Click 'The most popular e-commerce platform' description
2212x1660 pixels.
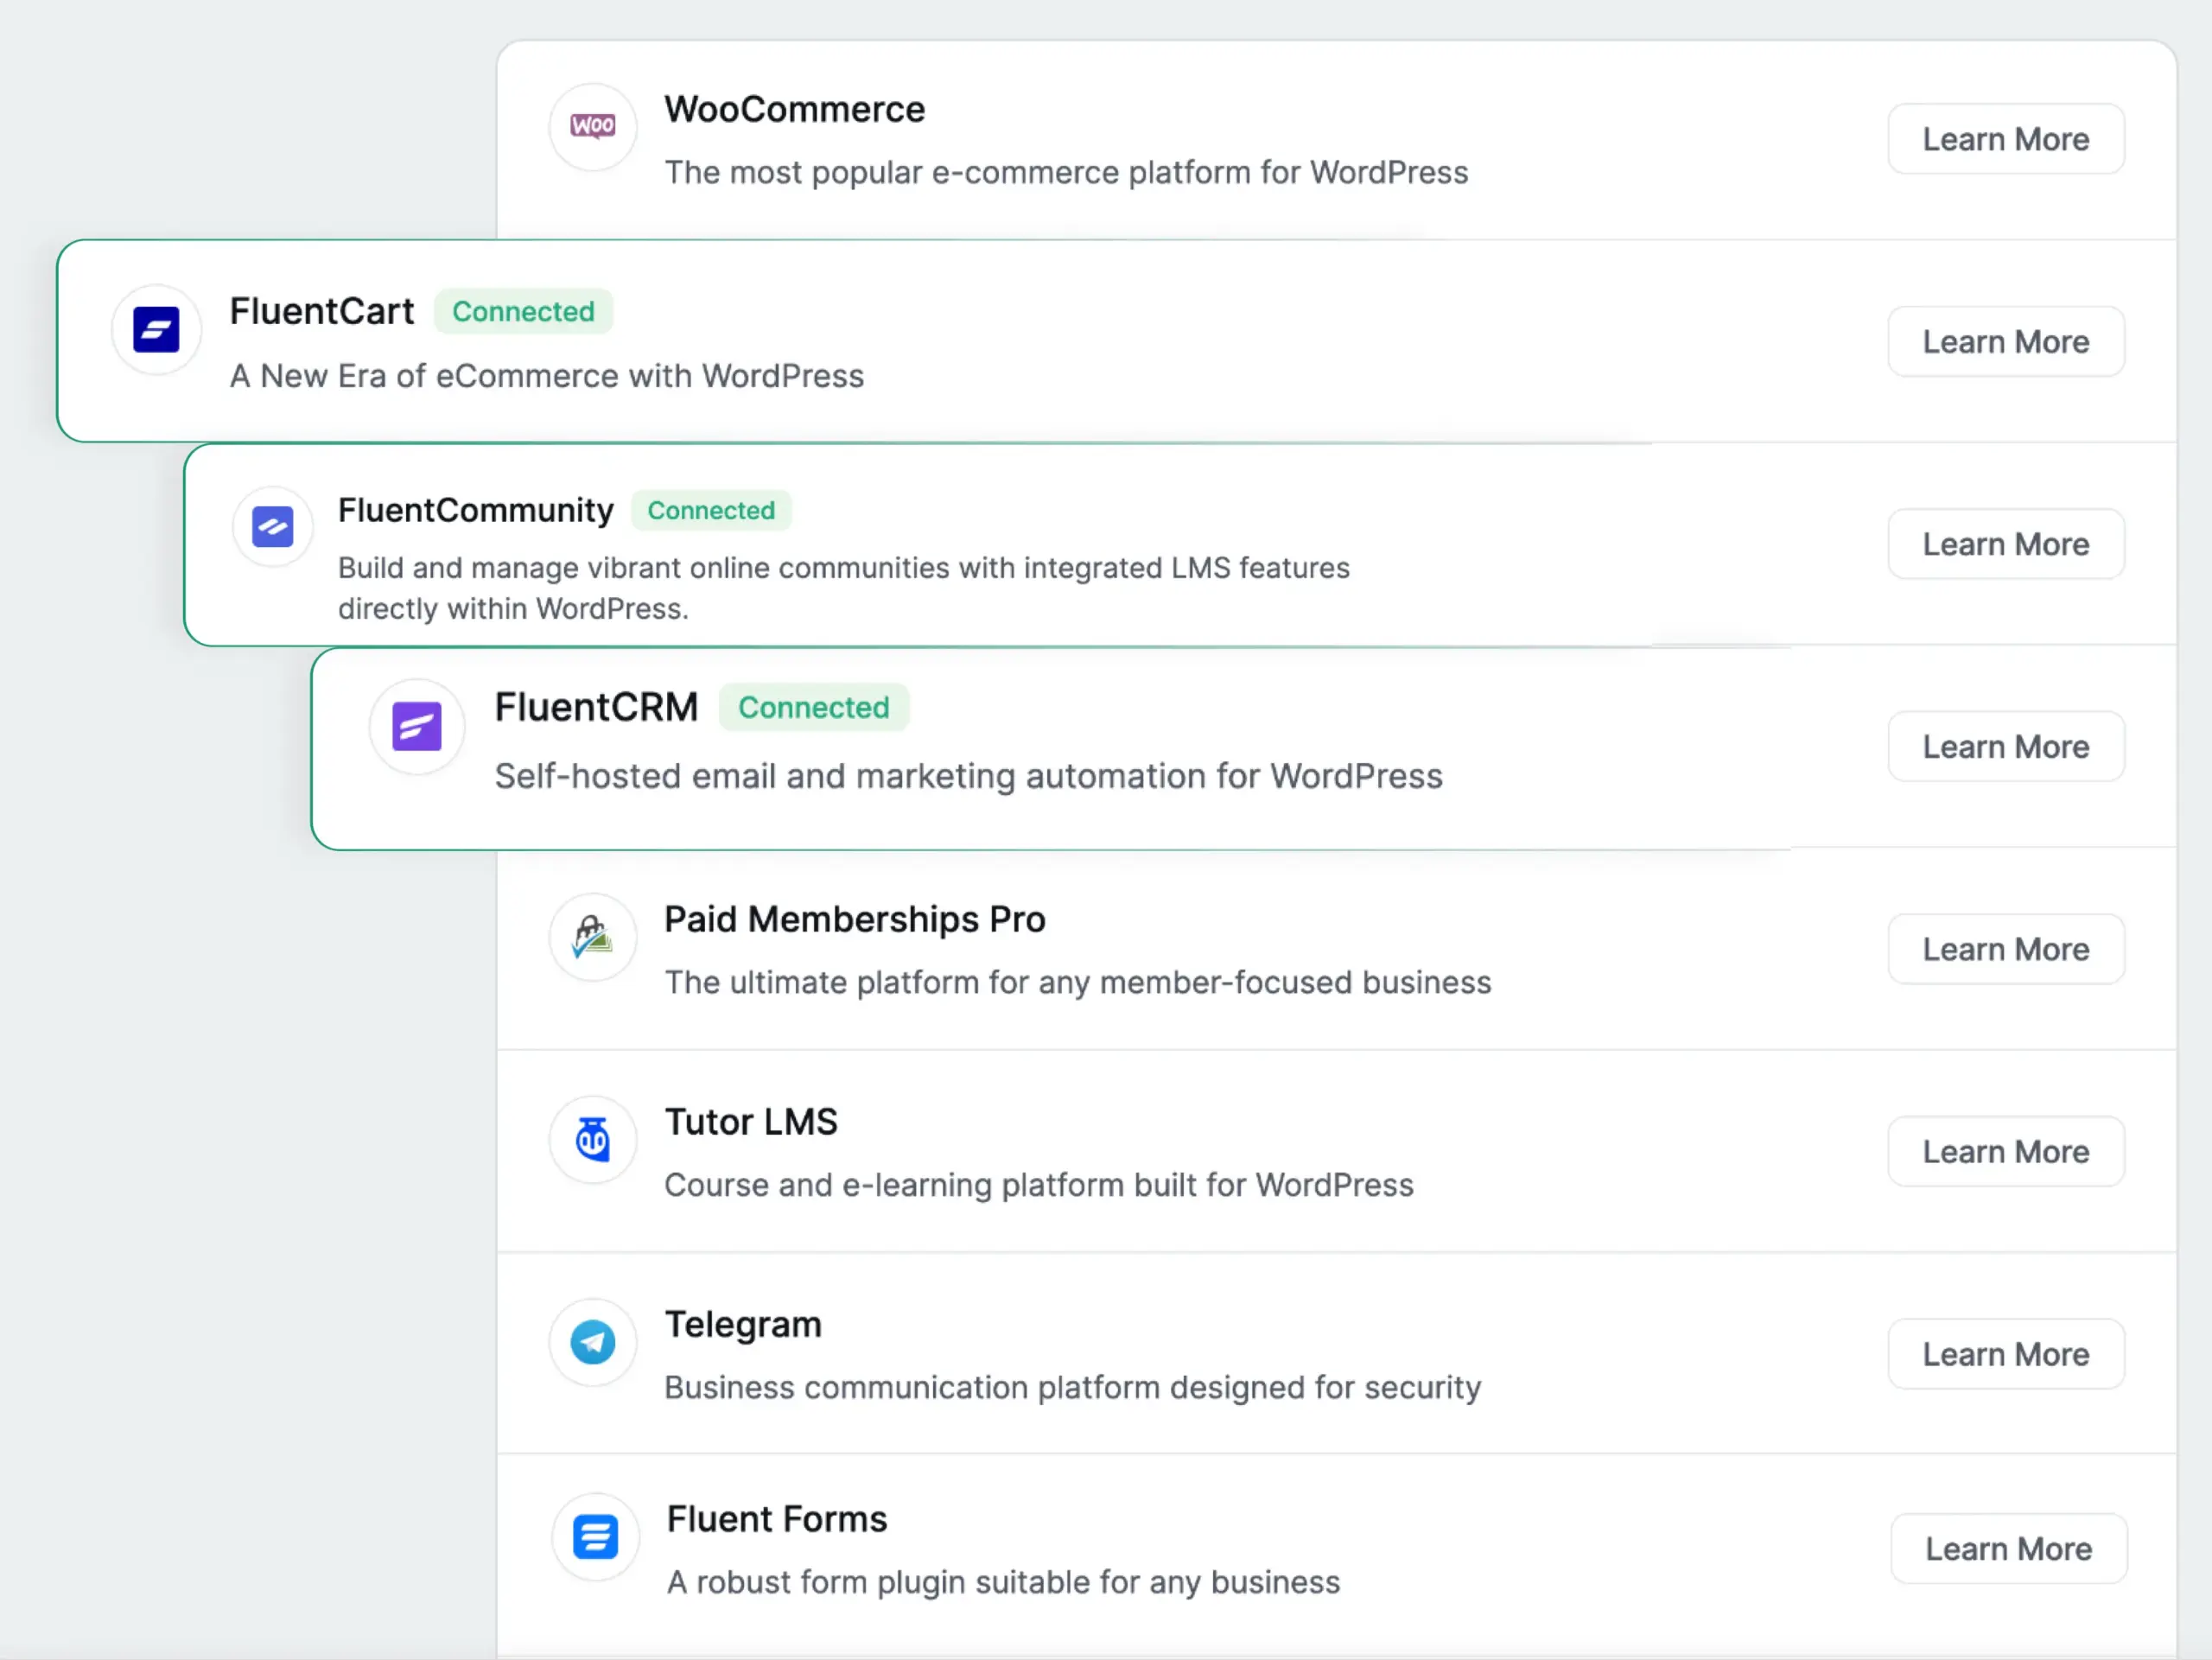pyautogui.click(x=1066, y=173)
